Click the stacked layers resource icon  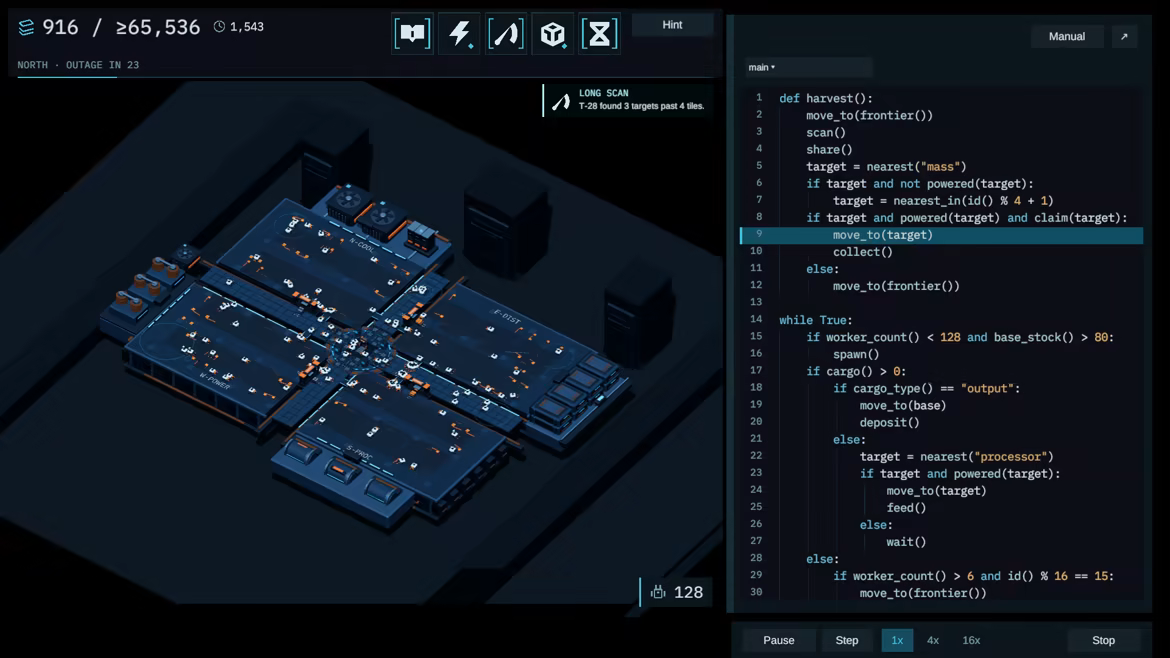pos(26,28)
